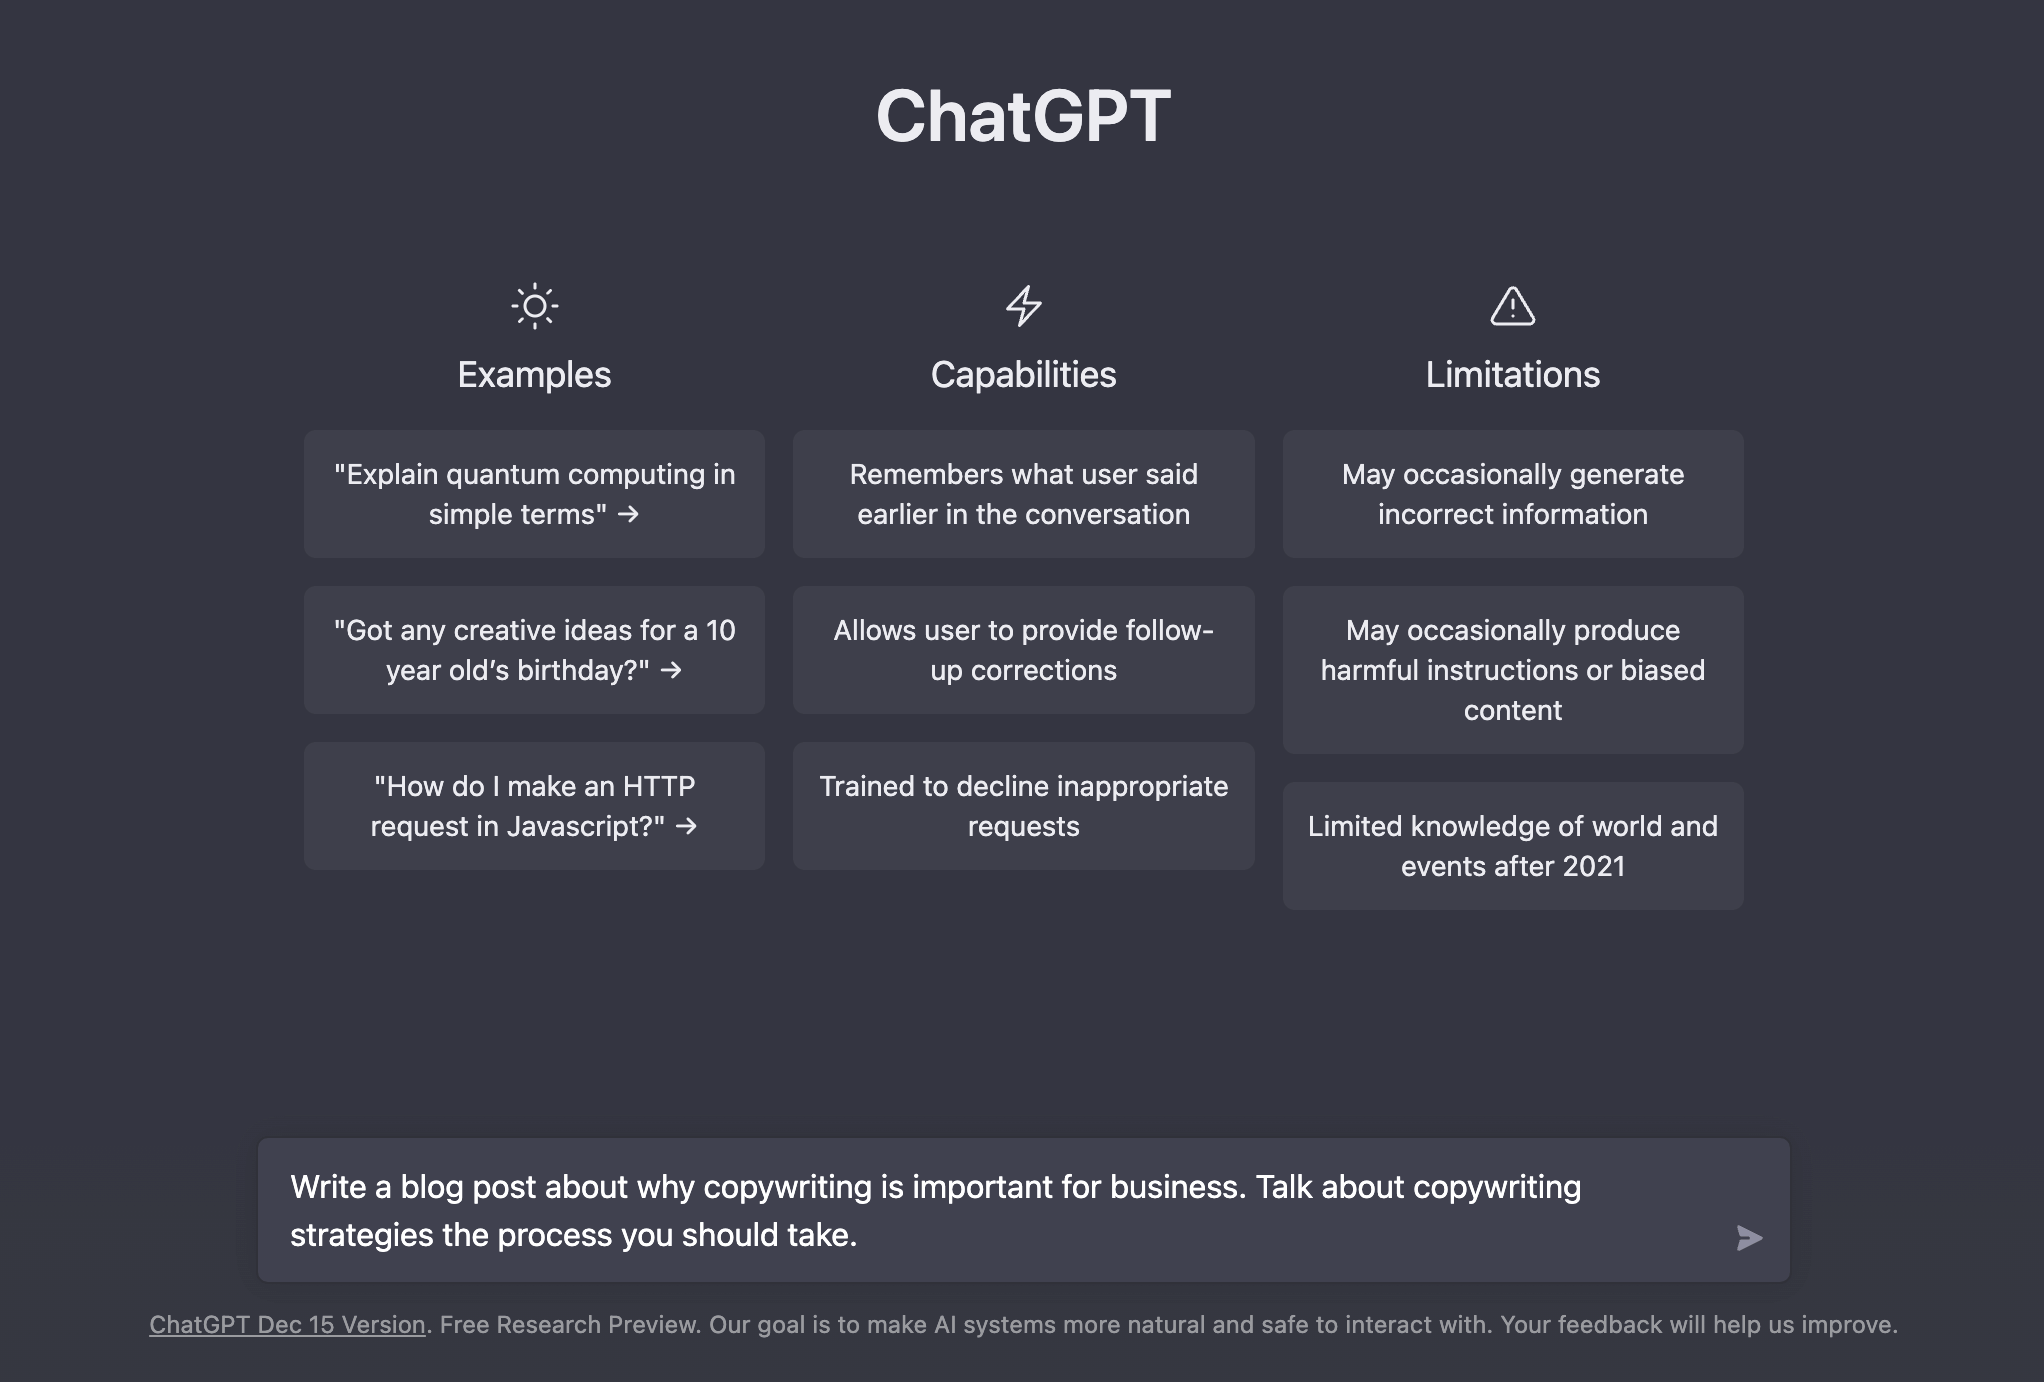Expand the Examples section
This screenshot has width=2044, height=1382.
534,375
